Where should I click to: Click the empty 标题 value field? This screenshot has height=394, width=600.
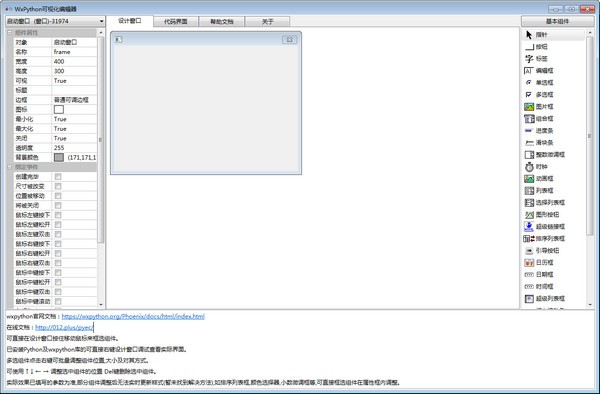pos(74,90)
